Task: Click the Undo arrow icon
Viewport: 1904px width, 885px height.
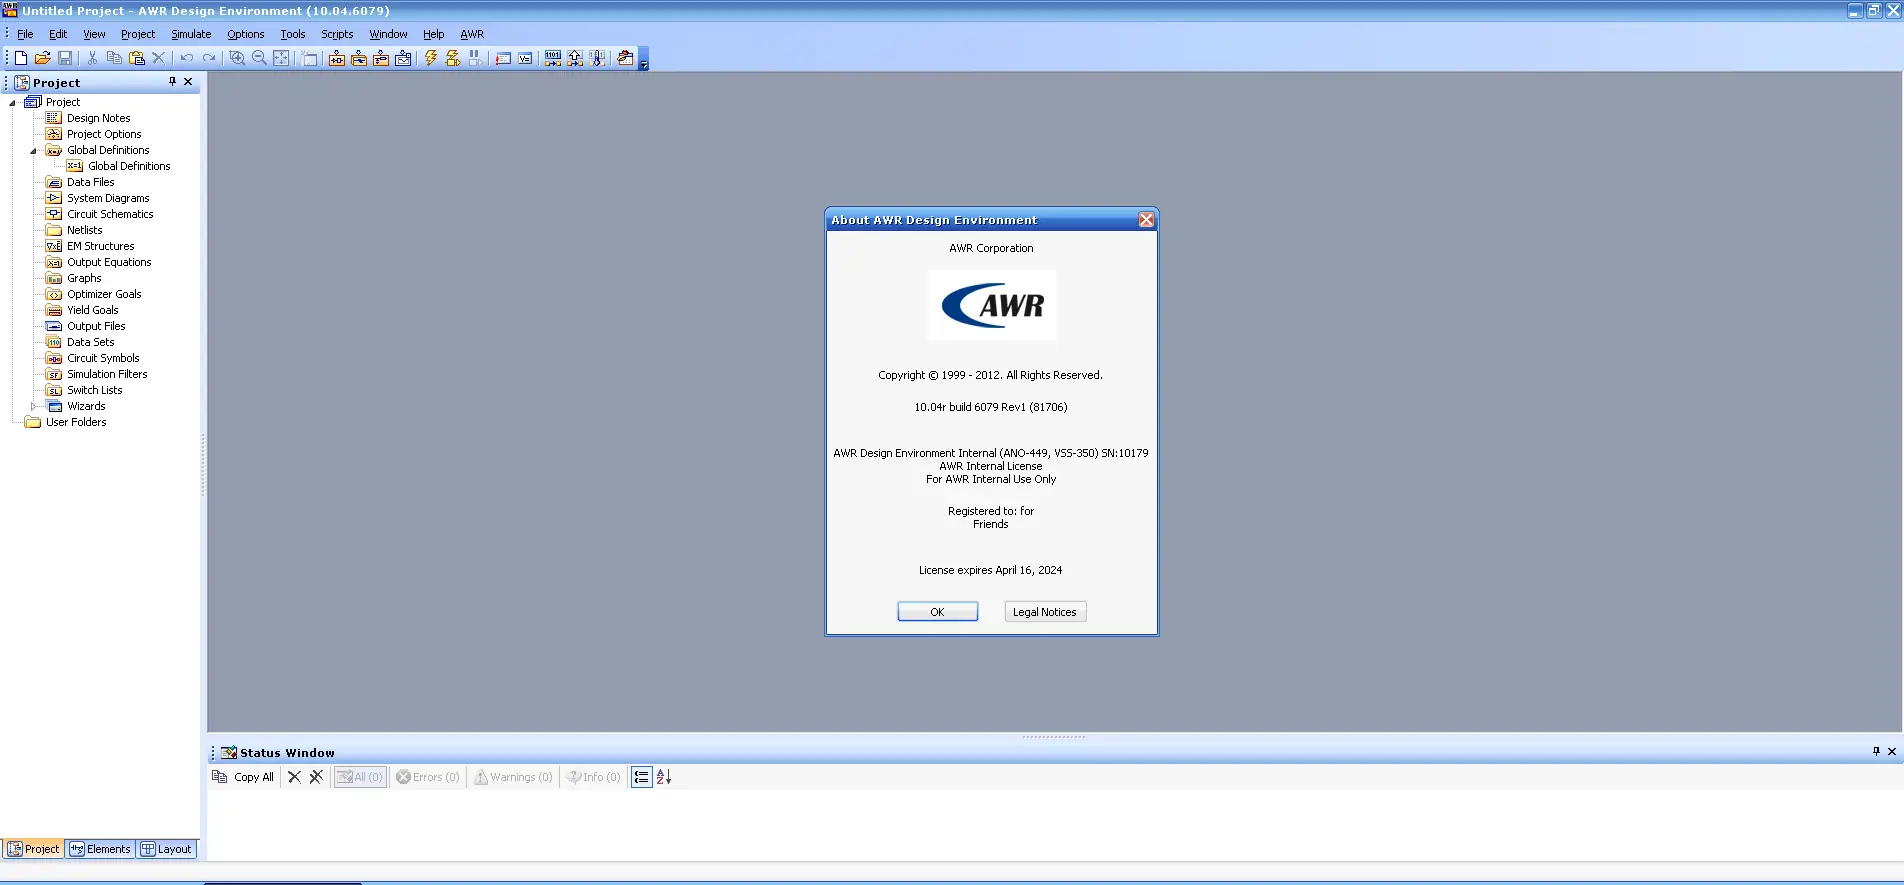Action: tap(187, 58)
